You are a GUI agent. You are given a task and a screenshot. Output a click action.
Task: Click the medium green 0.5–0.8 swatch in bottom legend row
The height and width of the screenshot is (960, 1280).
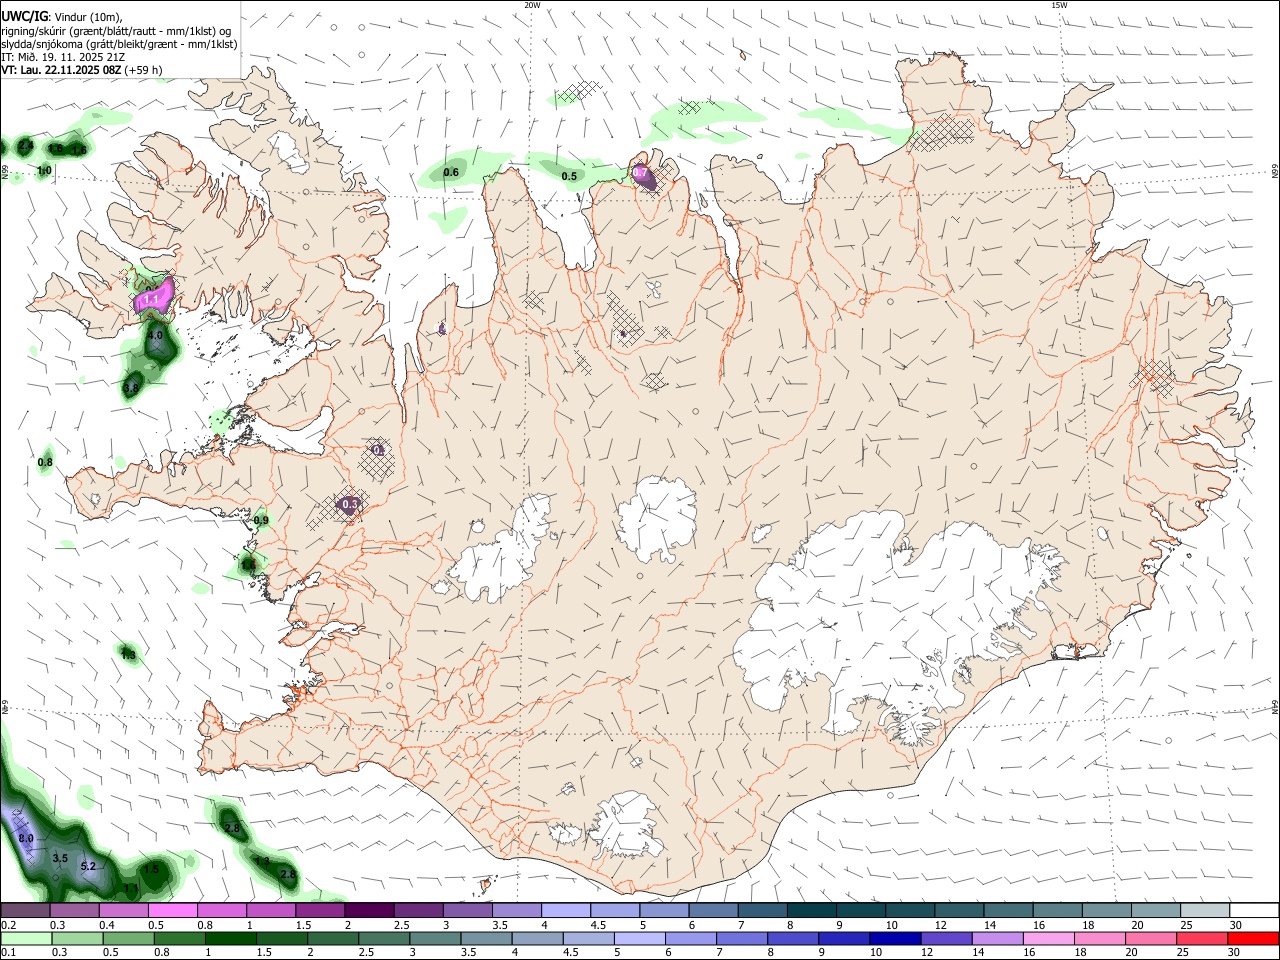point(131,938)
